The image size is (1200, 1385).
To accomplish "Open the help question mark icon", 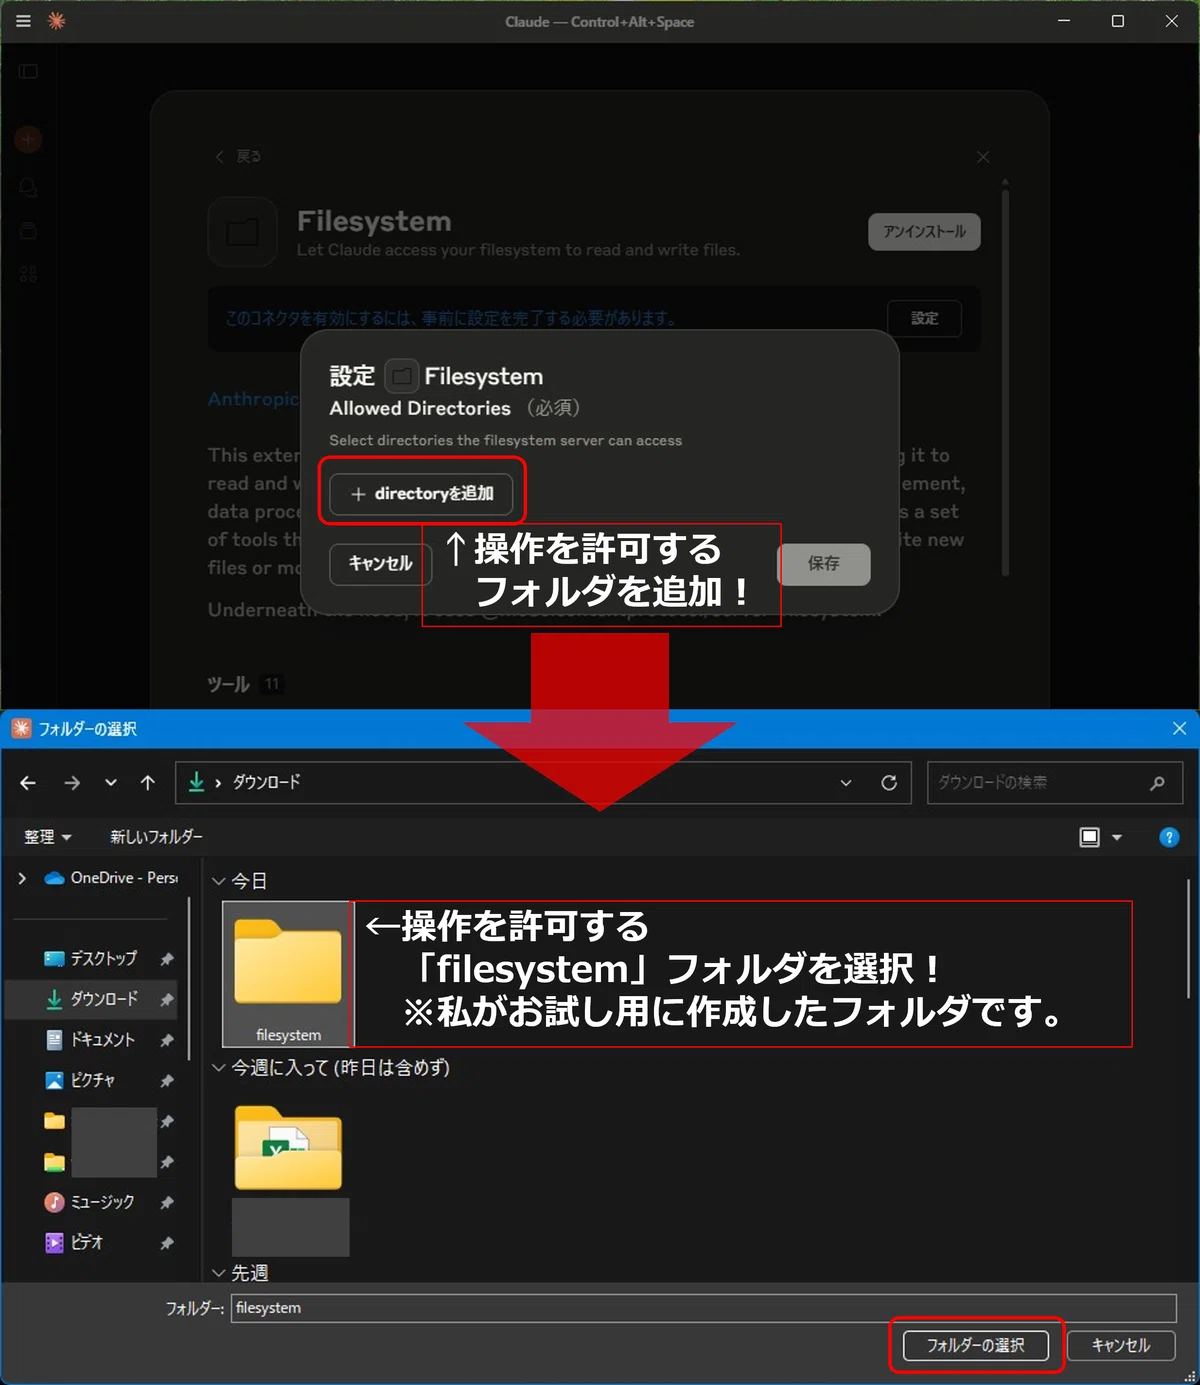I will click(1169, 837).
